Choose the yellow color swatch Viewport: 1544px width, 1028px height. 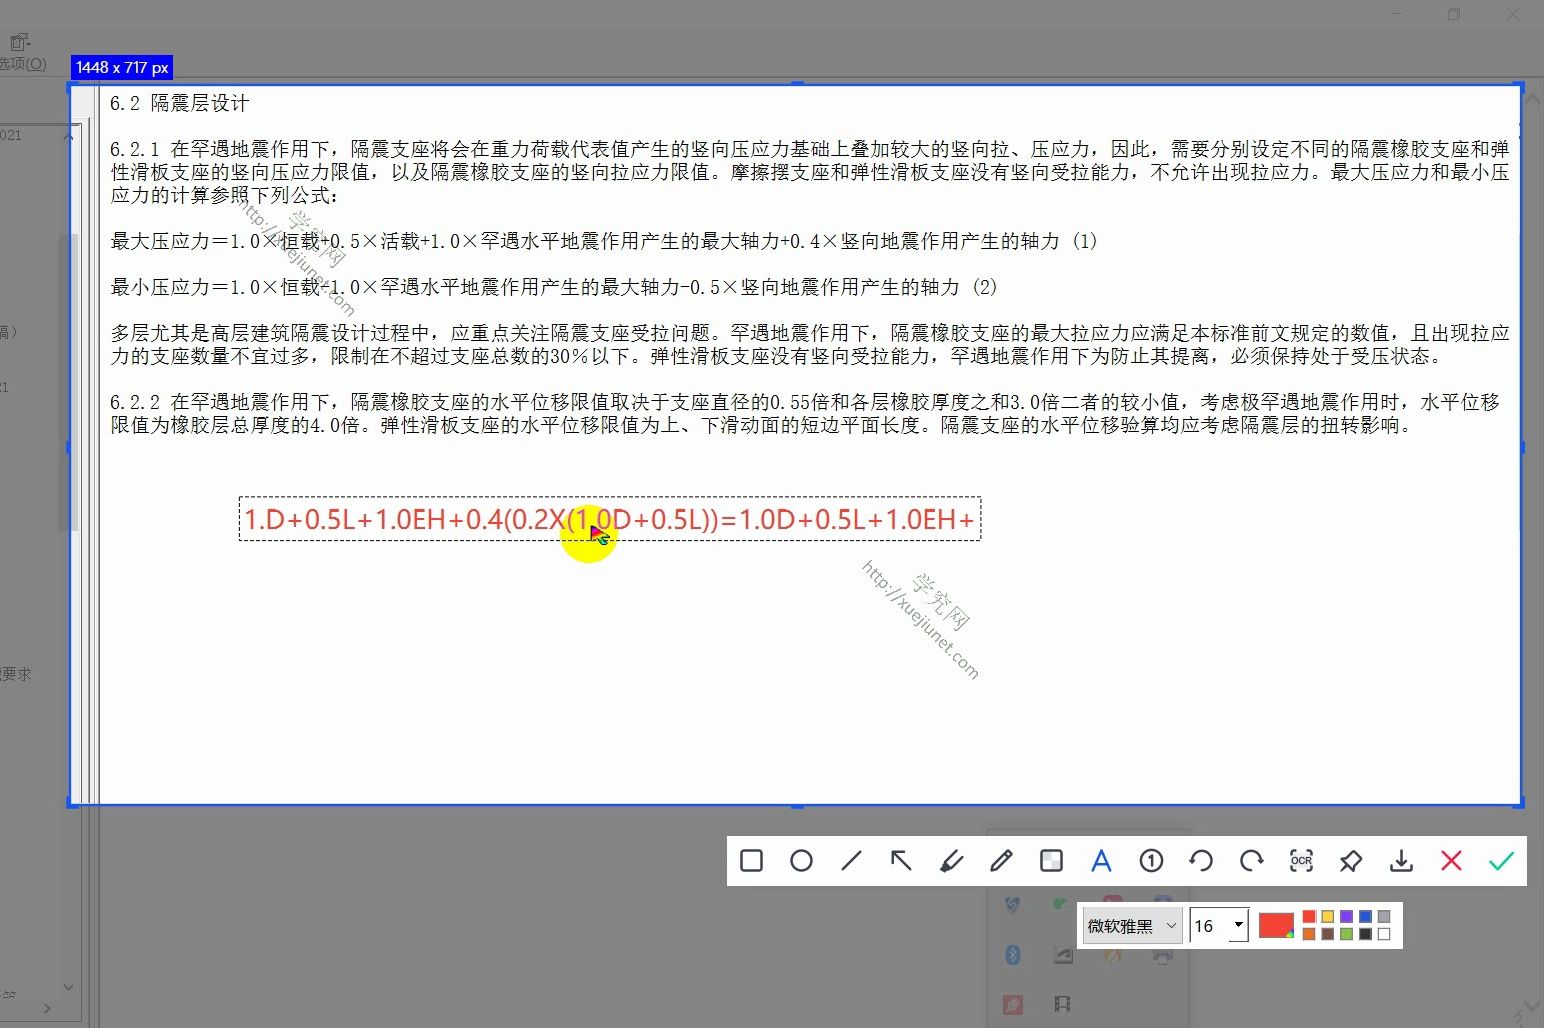[x=1327, y=917]
